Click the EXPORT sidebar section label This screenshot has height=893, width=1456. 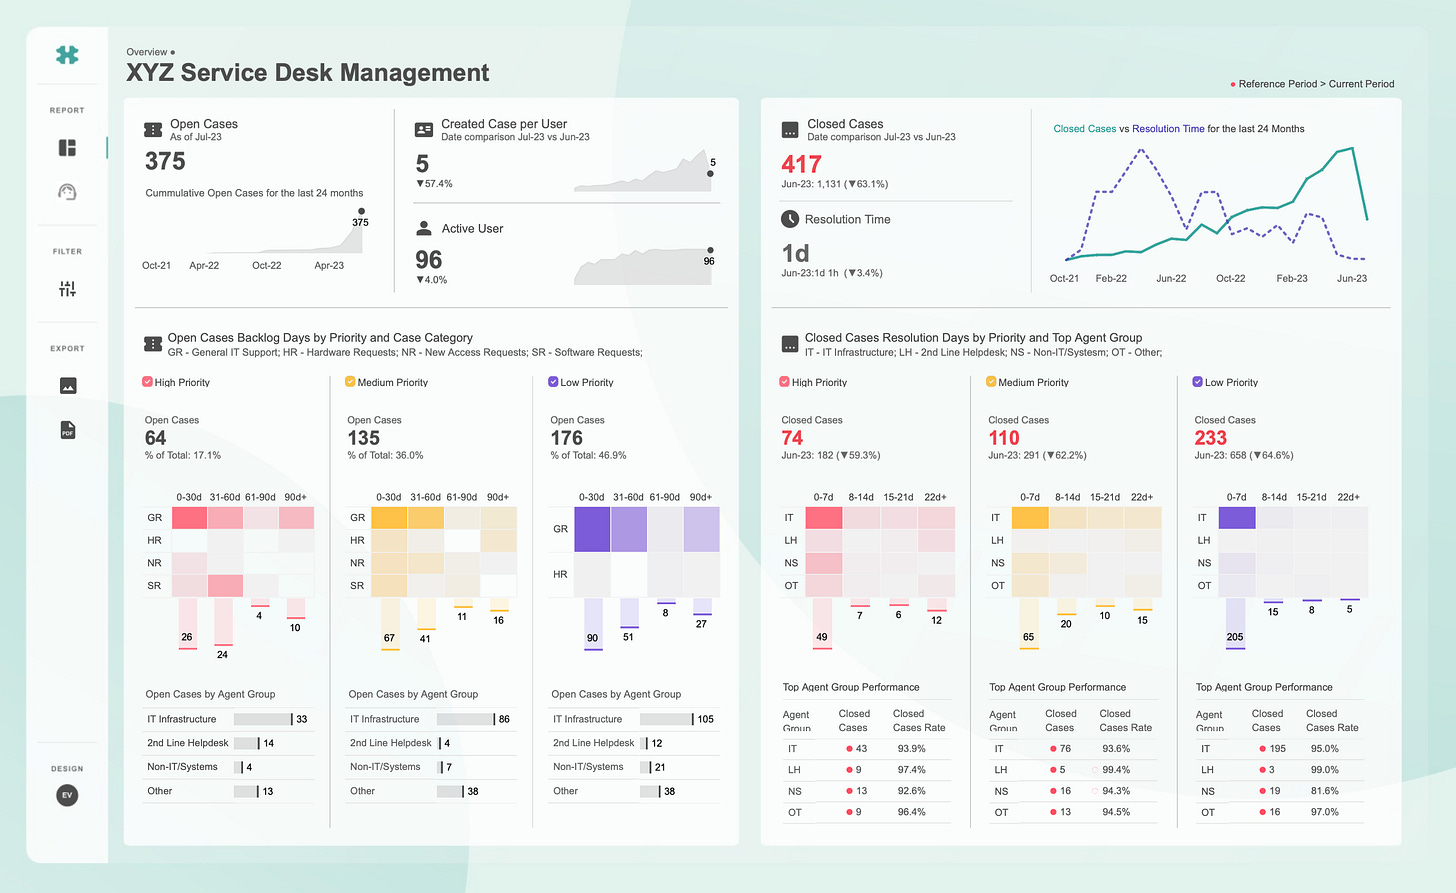[x=67, y=349]
